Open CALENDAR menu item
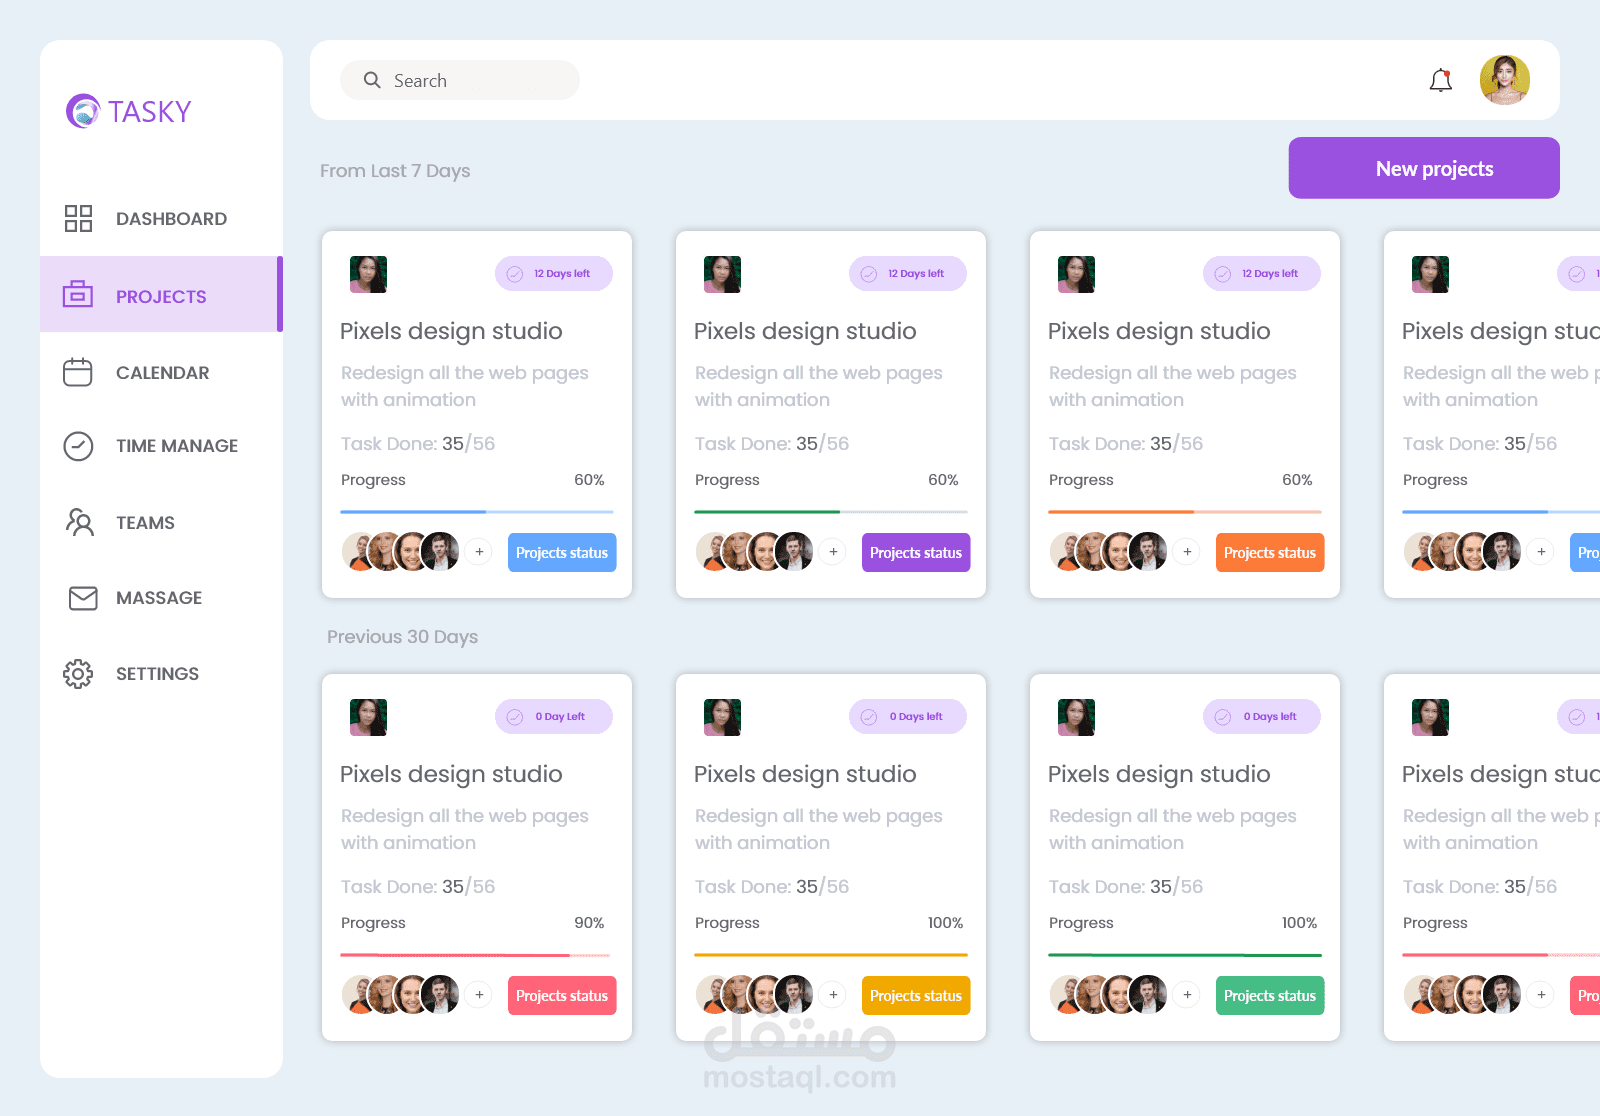Viewport: 1600px width, 1116px height. [163, 373]
